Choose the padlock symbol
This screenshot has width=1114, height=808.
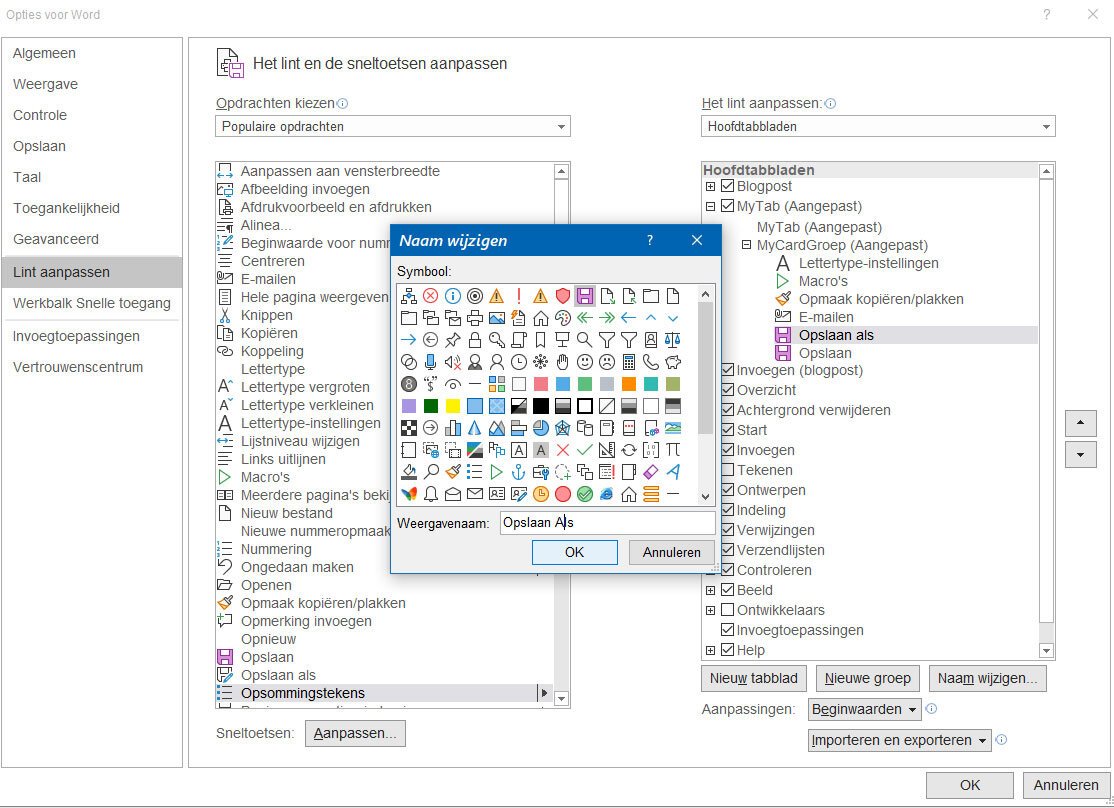(475, 340)
